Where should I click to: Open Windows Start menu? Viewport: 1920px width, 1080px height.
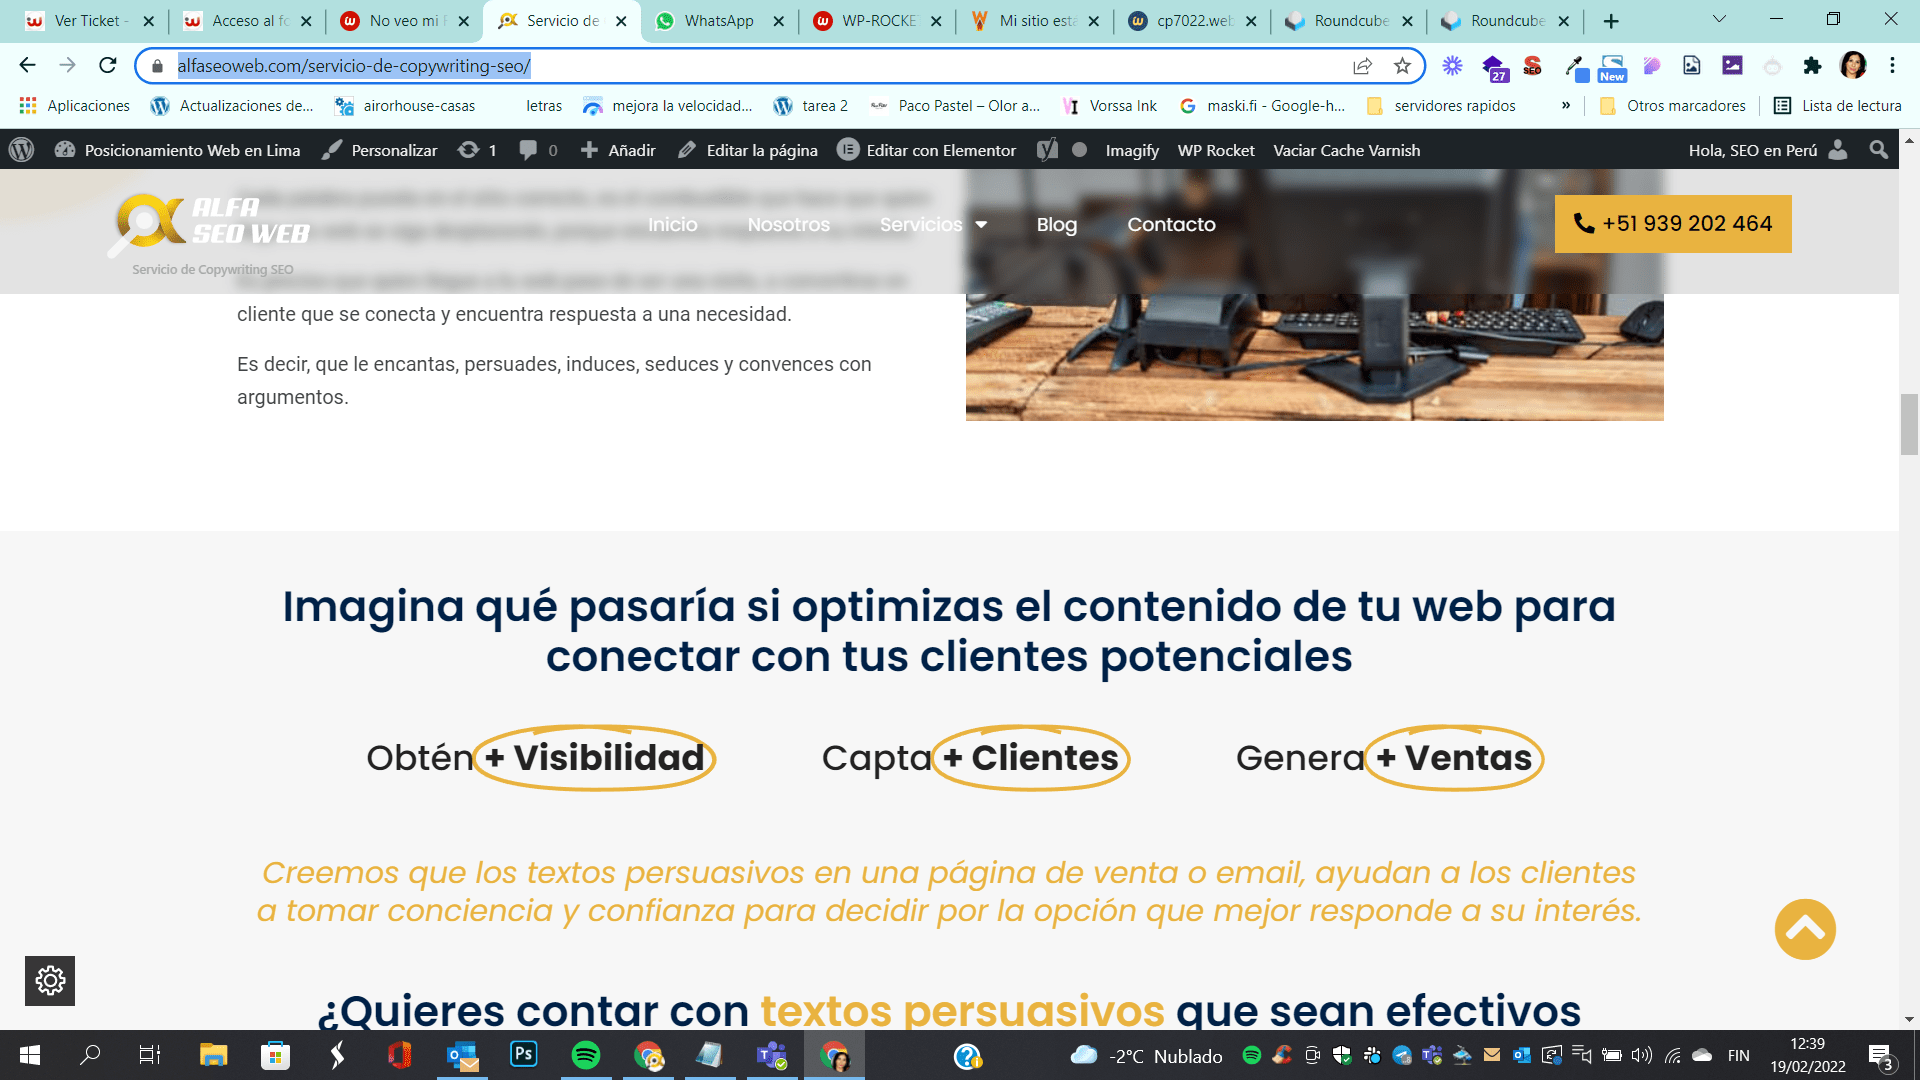[x=30, y=1055]
